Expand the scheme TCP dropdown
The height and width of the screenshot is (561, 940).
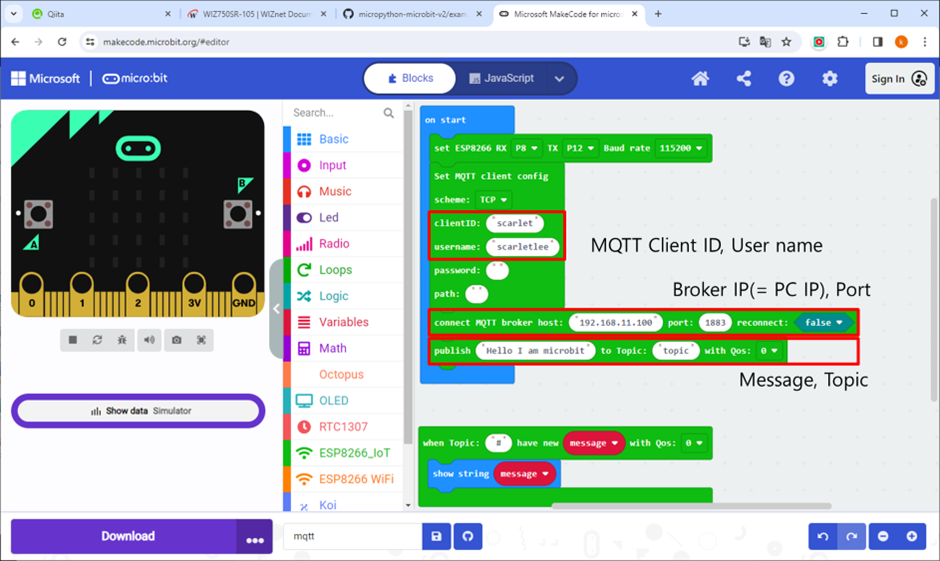coord(494,200)
